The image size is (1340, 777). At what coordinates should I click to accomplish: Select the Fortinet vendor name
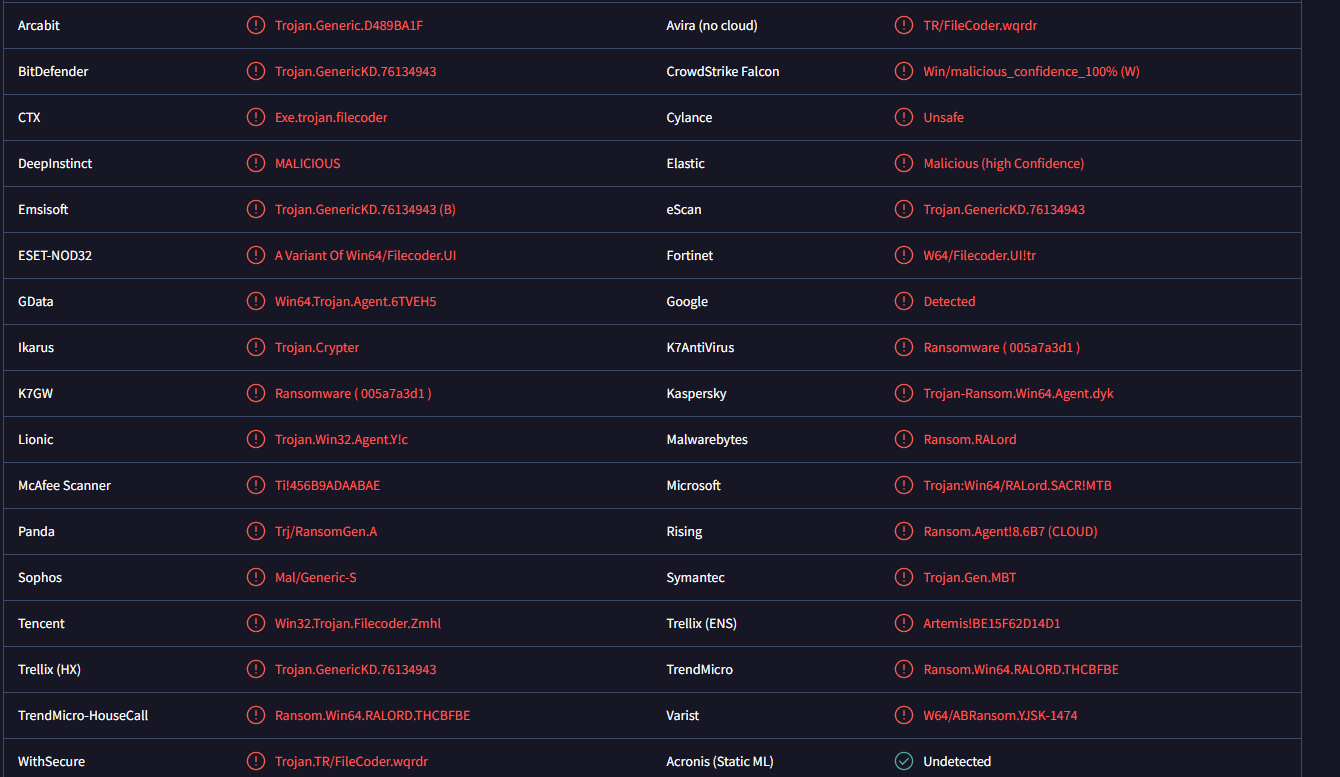tap(690, 255)
